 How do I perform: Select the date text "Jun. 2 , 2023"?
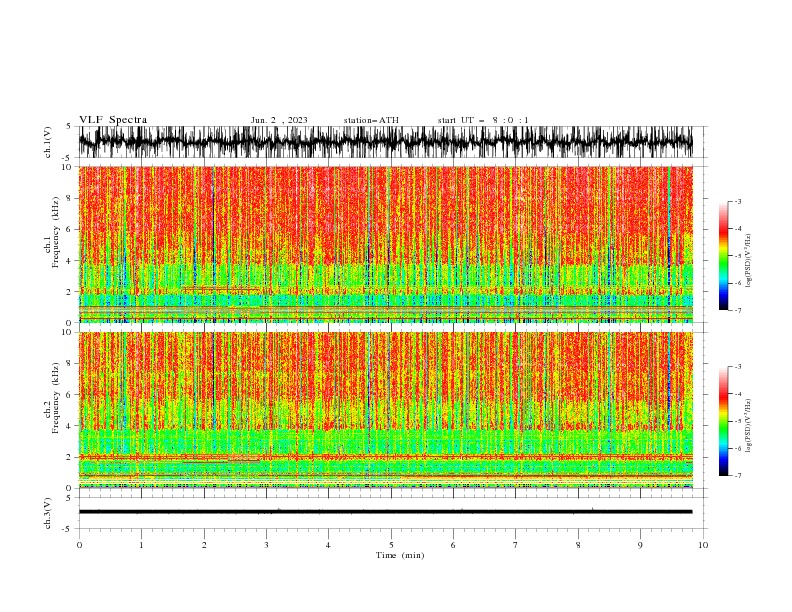(x=279, y=120)
